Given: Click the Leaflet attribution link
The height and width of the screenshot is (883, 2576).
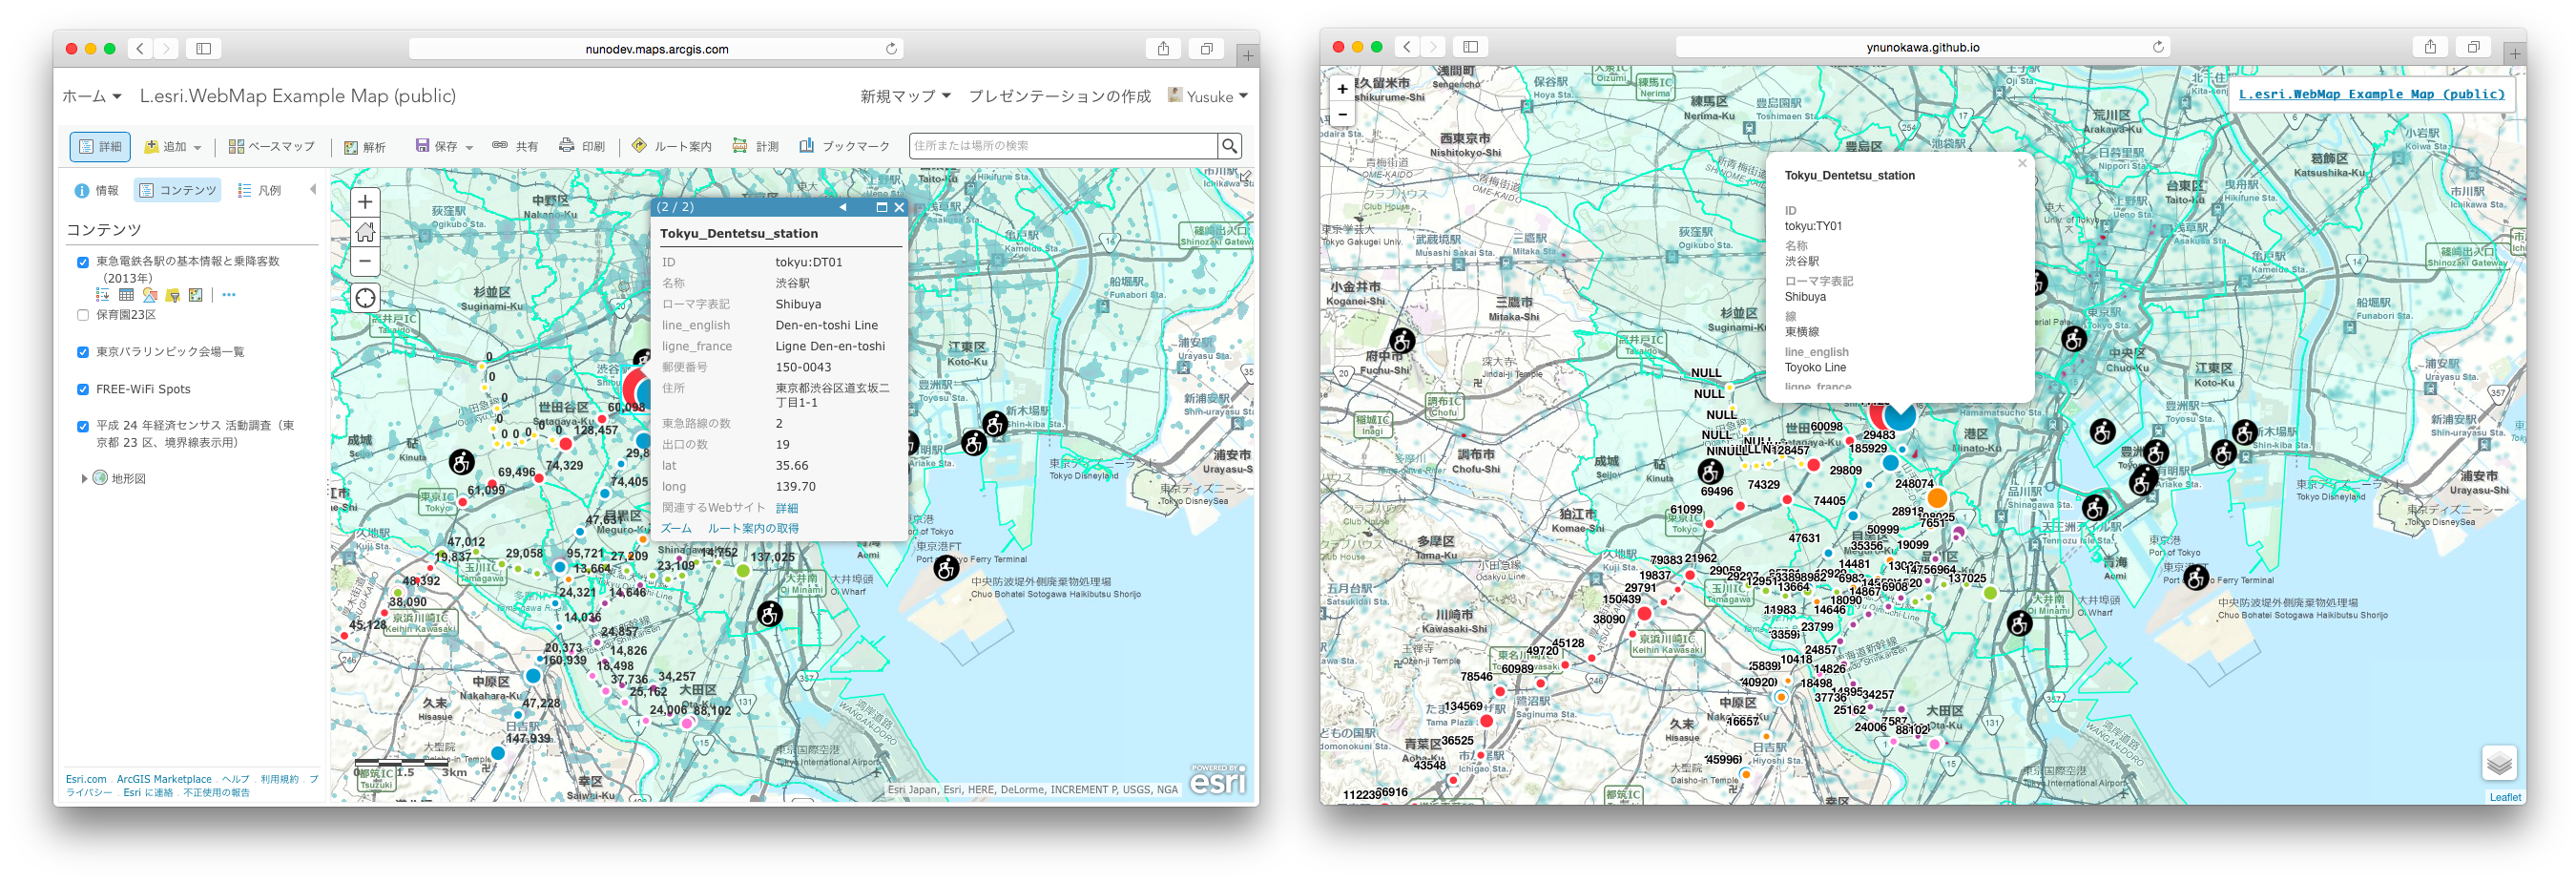Looking at the screenshot, I should 2505,797.
